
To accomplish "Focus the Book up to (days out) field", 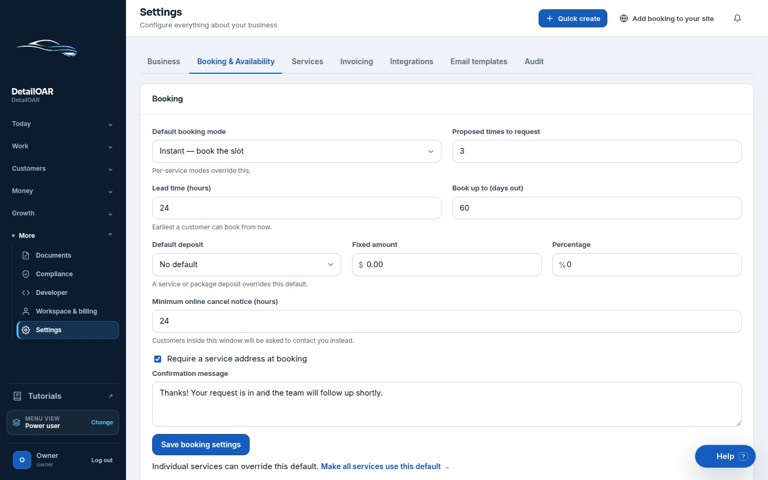I will [x=597, y=208].
